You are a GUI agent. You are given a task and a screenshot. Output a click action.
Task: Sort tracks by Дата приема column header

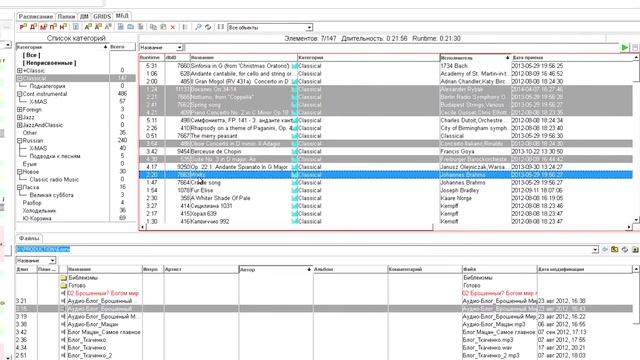[x=571, y=58]
